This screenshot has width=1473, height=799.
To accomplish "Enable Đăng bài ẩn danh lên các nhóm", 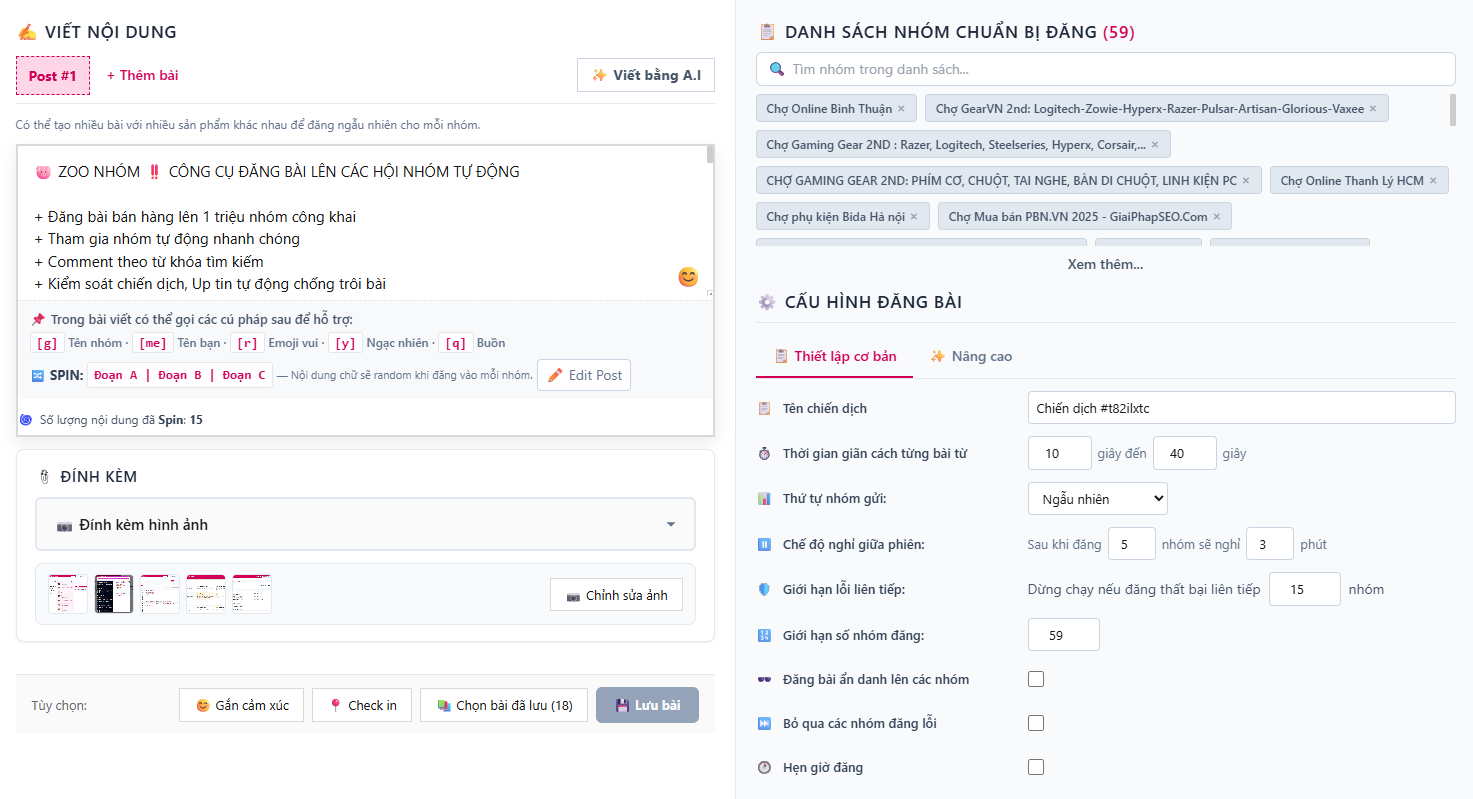I will [1036, 679].
